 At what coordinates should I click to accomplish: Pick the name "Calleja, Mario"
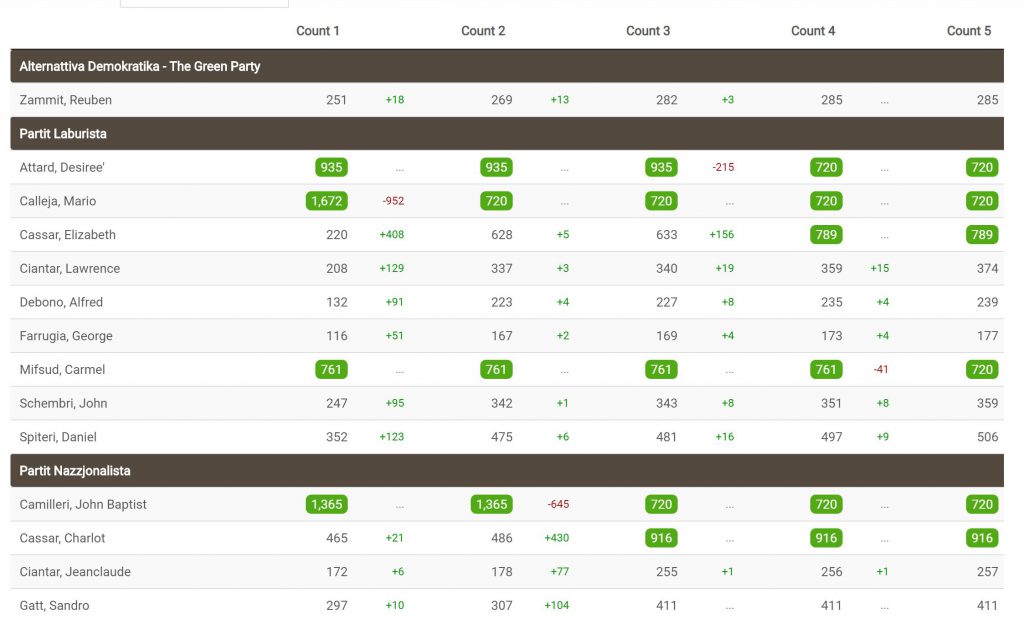tap(57, 201)
